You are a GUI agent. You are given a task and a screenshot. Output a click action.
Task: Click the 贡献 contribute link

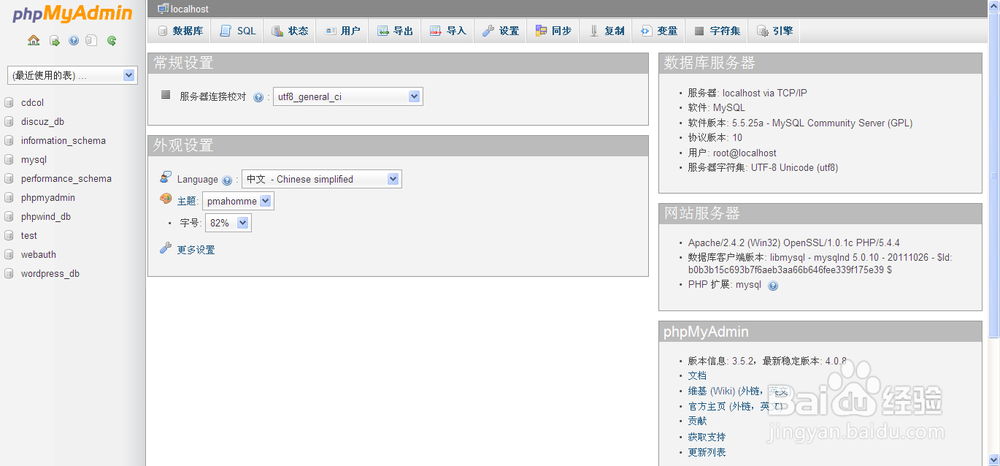click(x=697, y=421)
